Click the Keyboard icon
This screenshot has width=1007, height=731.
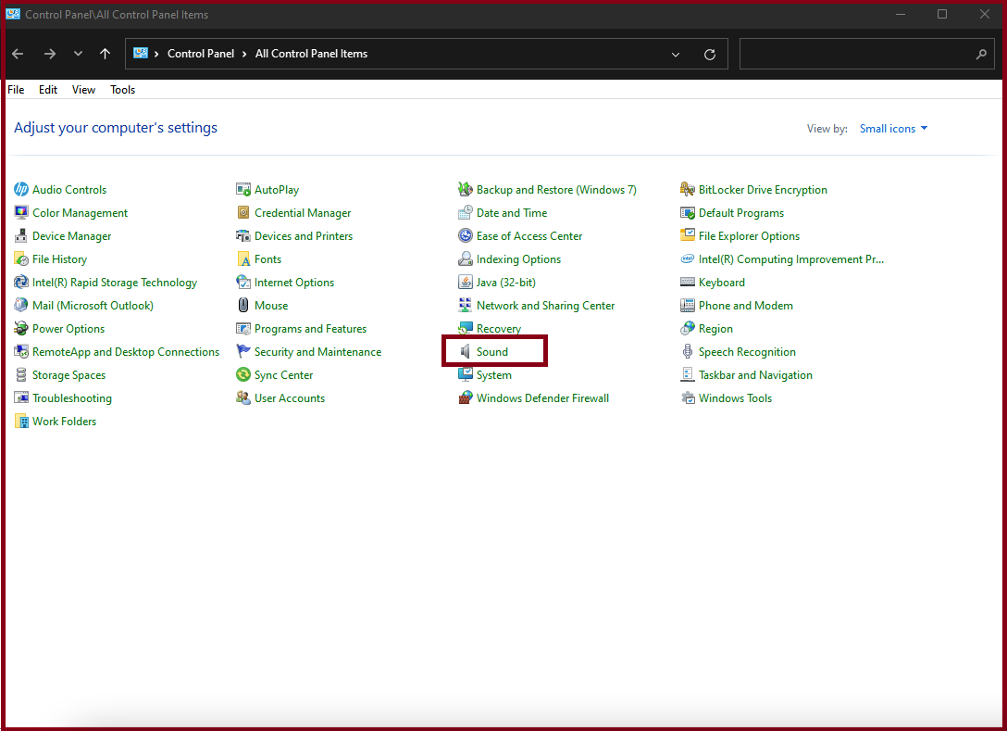click(688, 282)
